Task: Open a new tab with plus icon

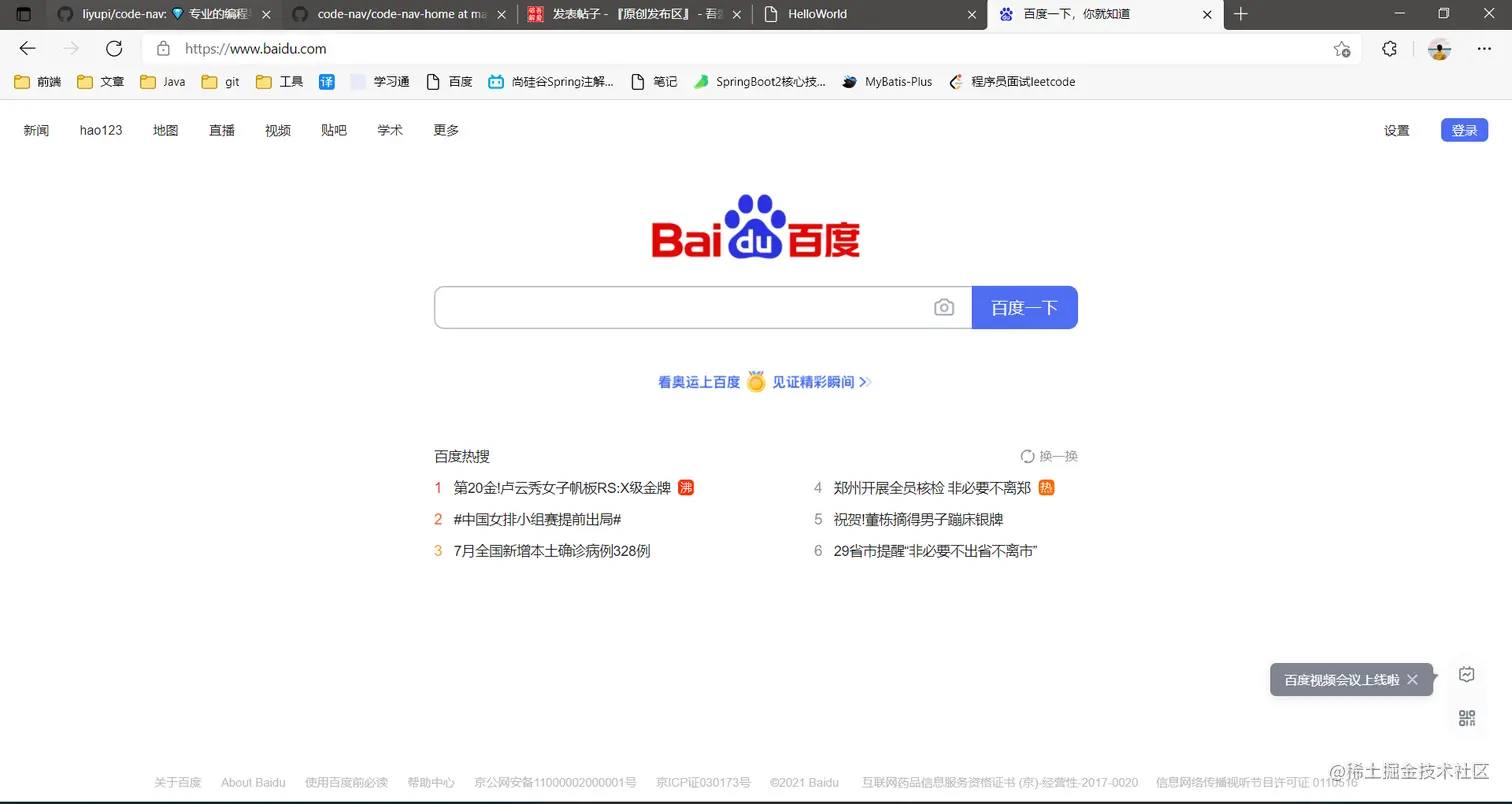Action: [1241, 14]
